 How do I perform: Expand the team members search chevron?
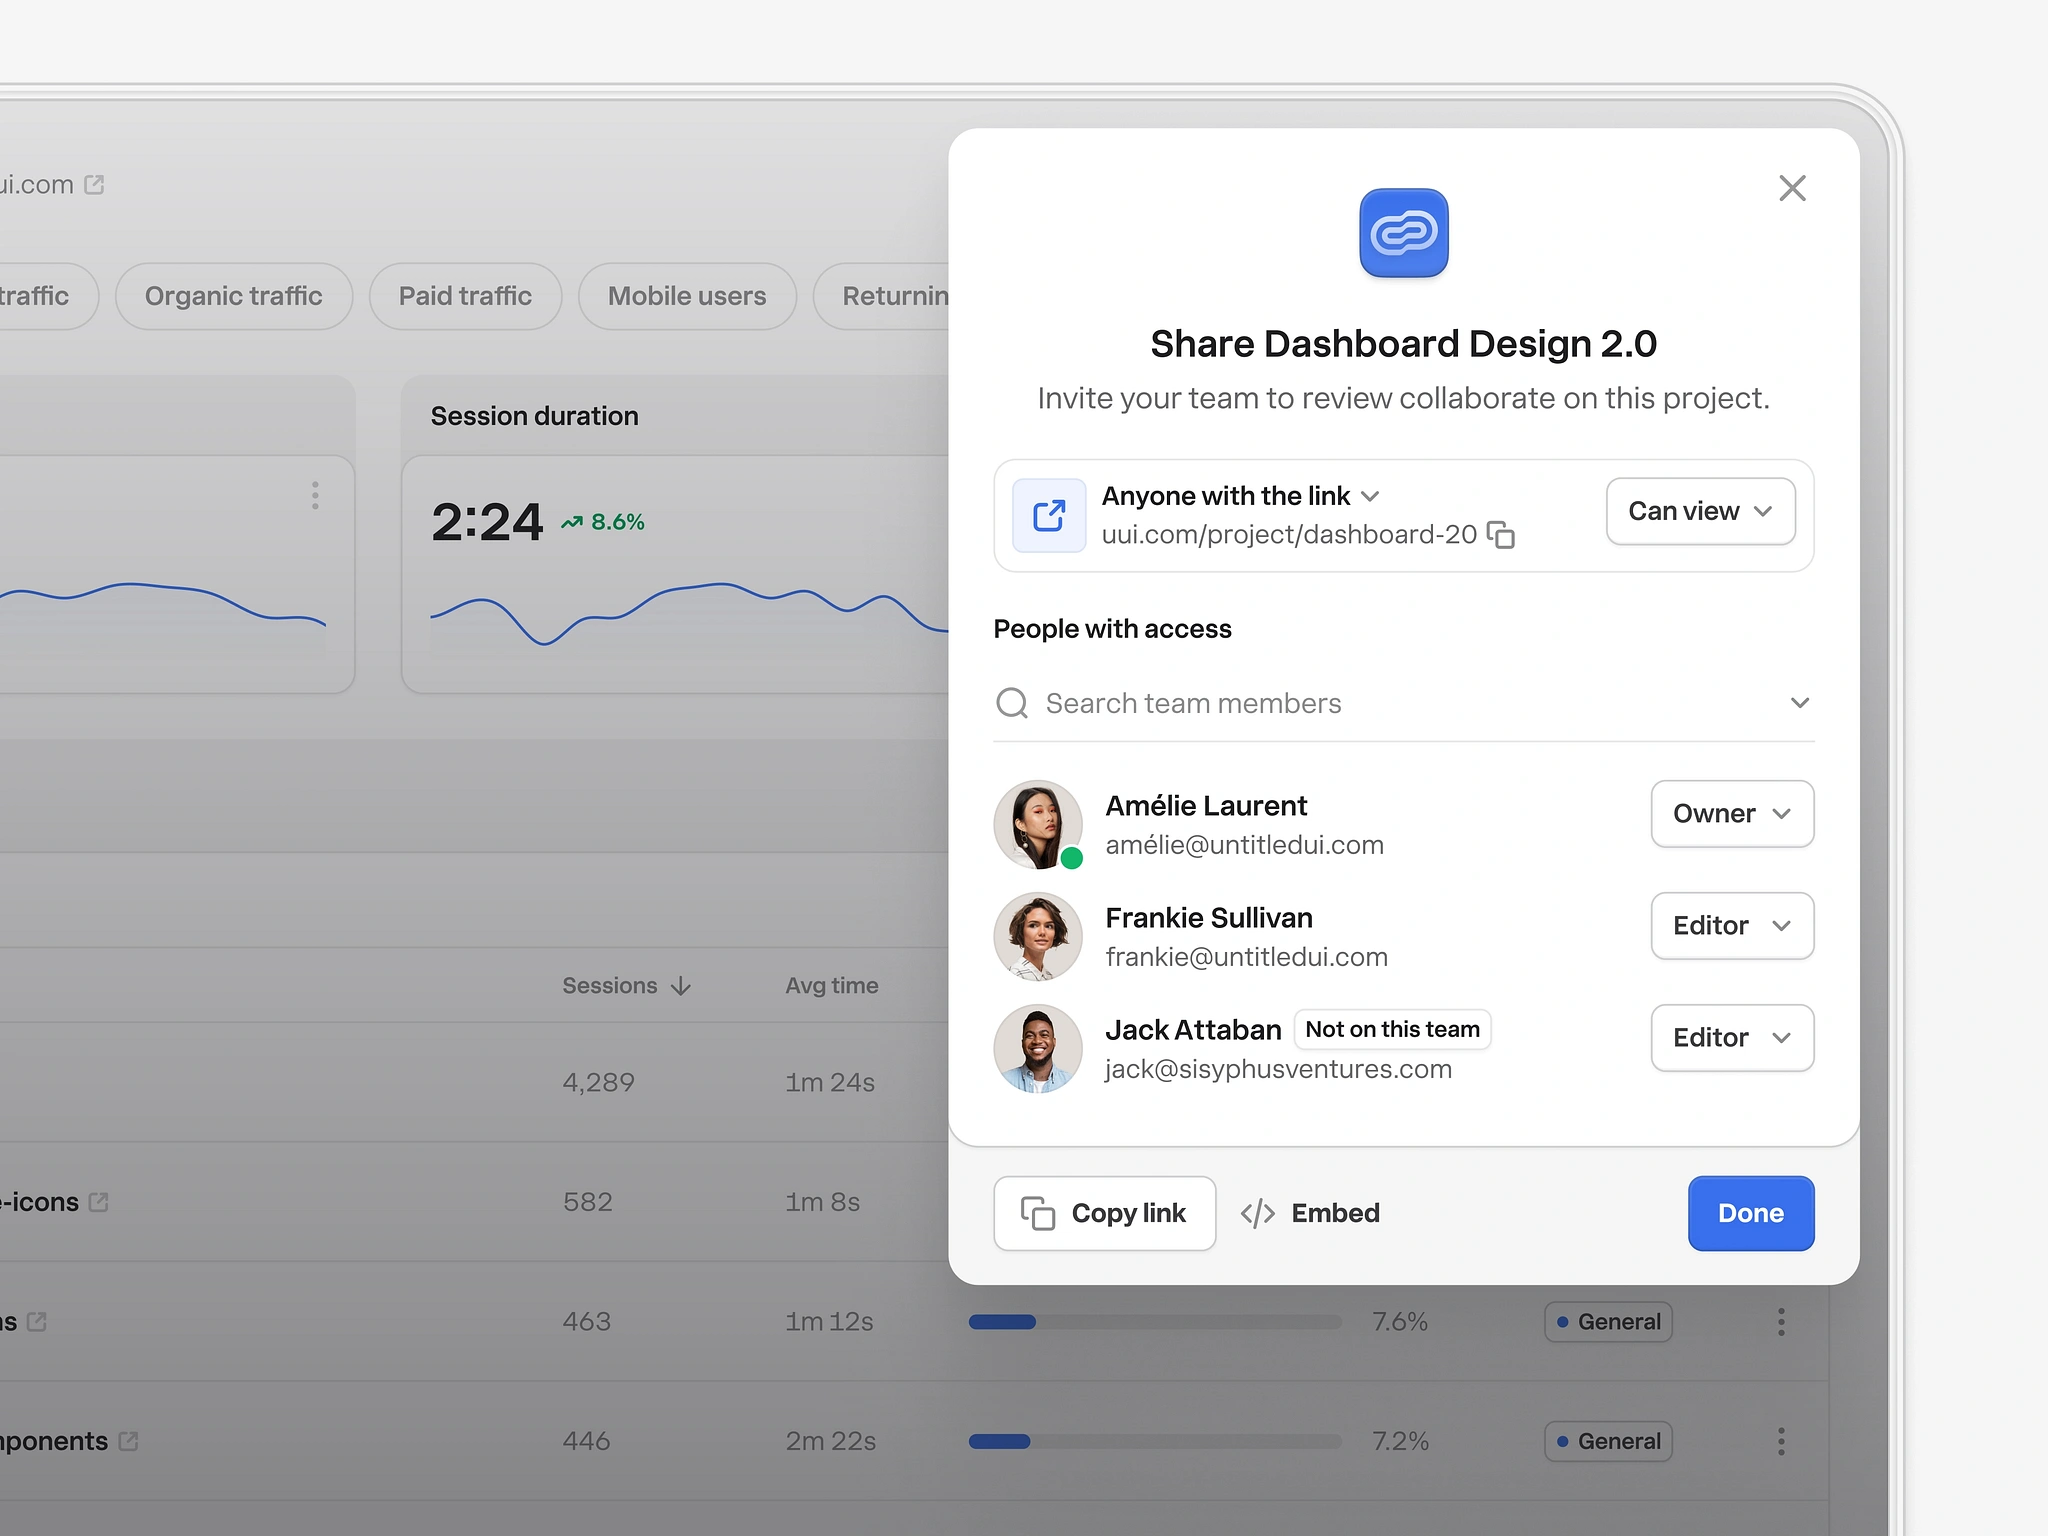pyautogui.click(x=1800, y=703)
